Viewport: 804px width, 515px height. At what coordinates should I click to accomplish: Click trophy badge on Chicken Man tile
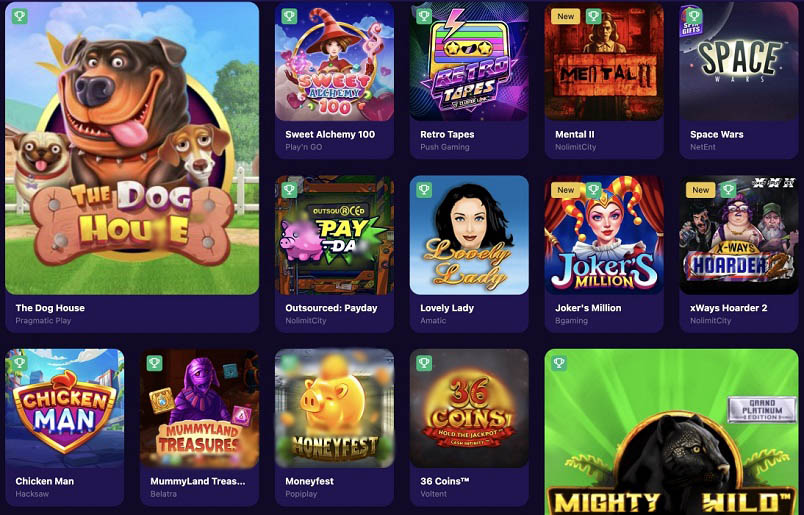(20, 363)
